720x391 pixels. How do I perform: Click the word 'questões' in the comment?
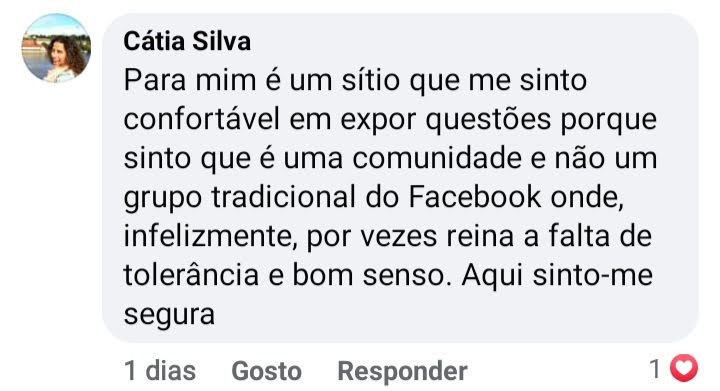coord(488,120)
